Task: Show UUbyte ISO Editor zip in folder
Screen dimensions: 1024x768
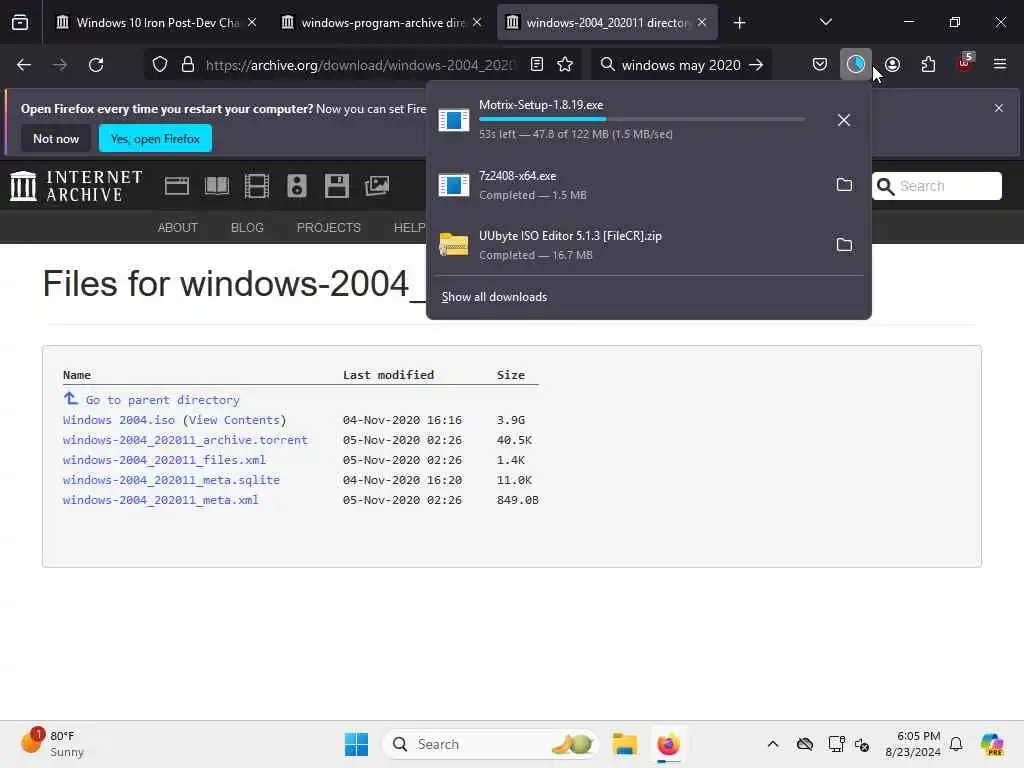Action: 844,245
